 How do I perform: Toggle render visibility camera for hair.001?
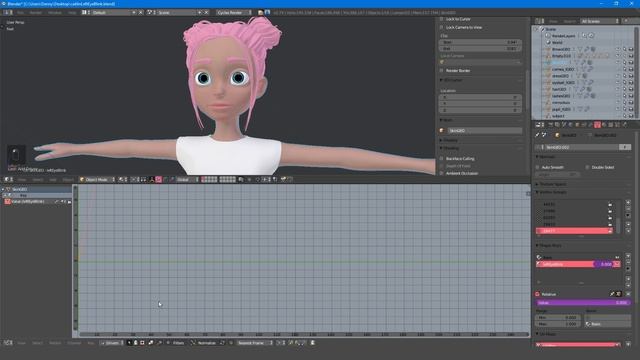tap(631, 89)
